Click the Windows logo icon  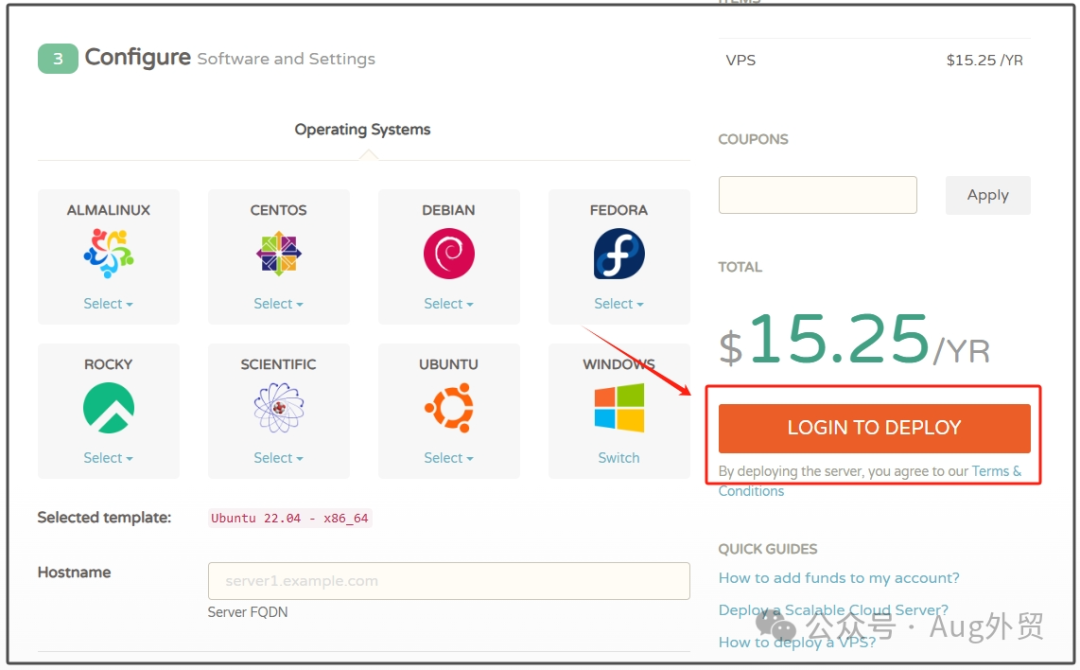(619, 408)
